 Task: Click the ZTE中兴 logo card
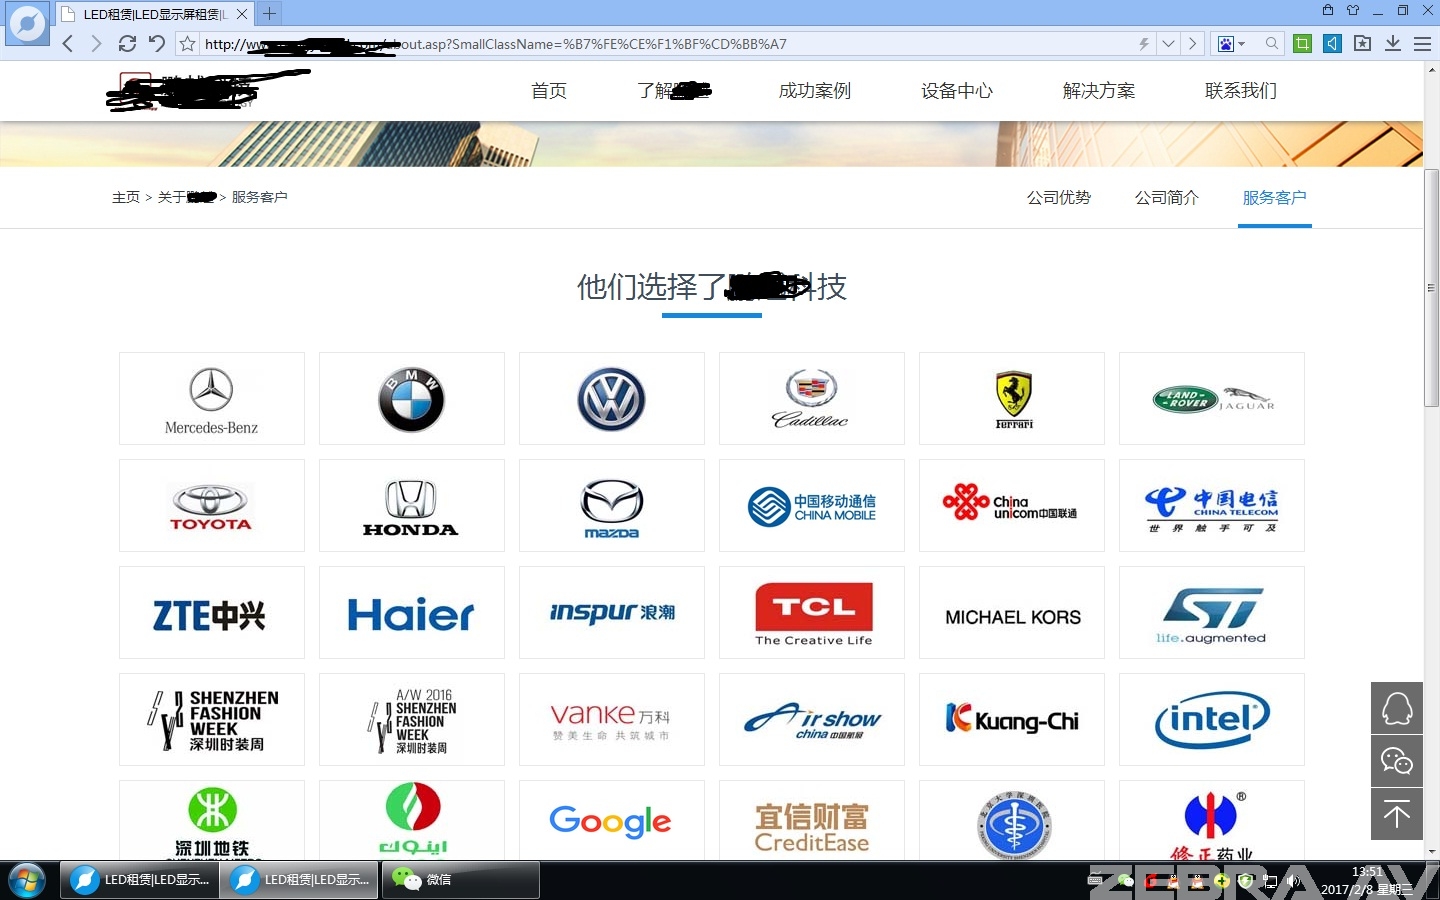point(212,612)
